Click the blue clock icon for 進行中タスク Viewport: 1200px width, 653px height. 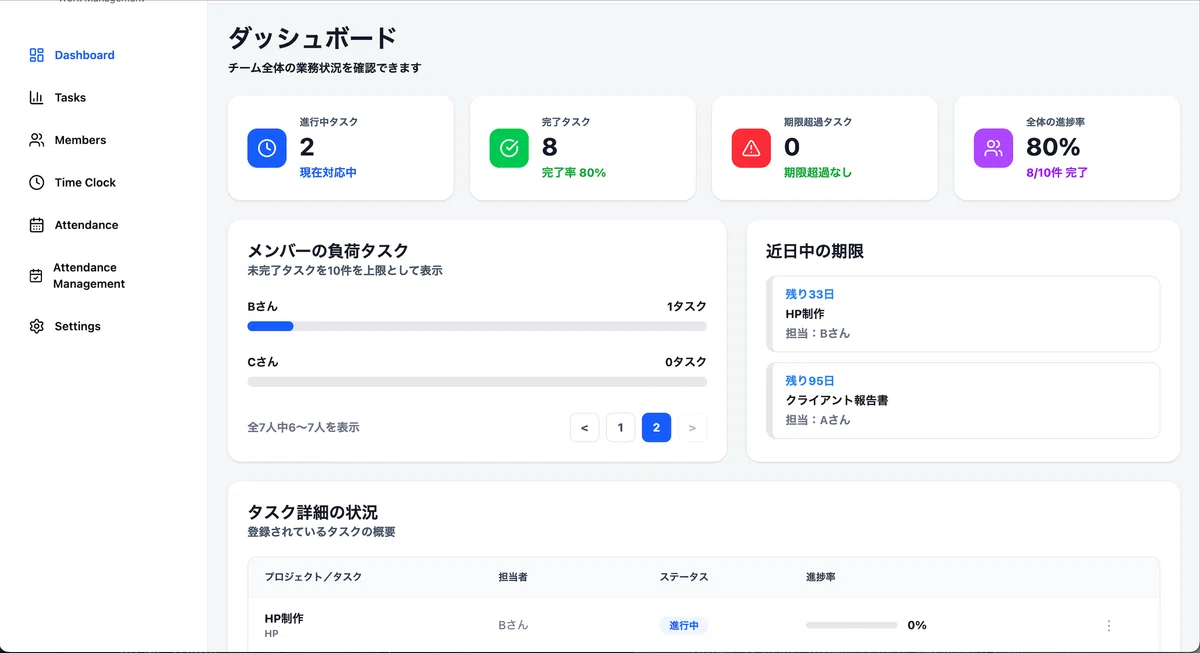point(267,148)
